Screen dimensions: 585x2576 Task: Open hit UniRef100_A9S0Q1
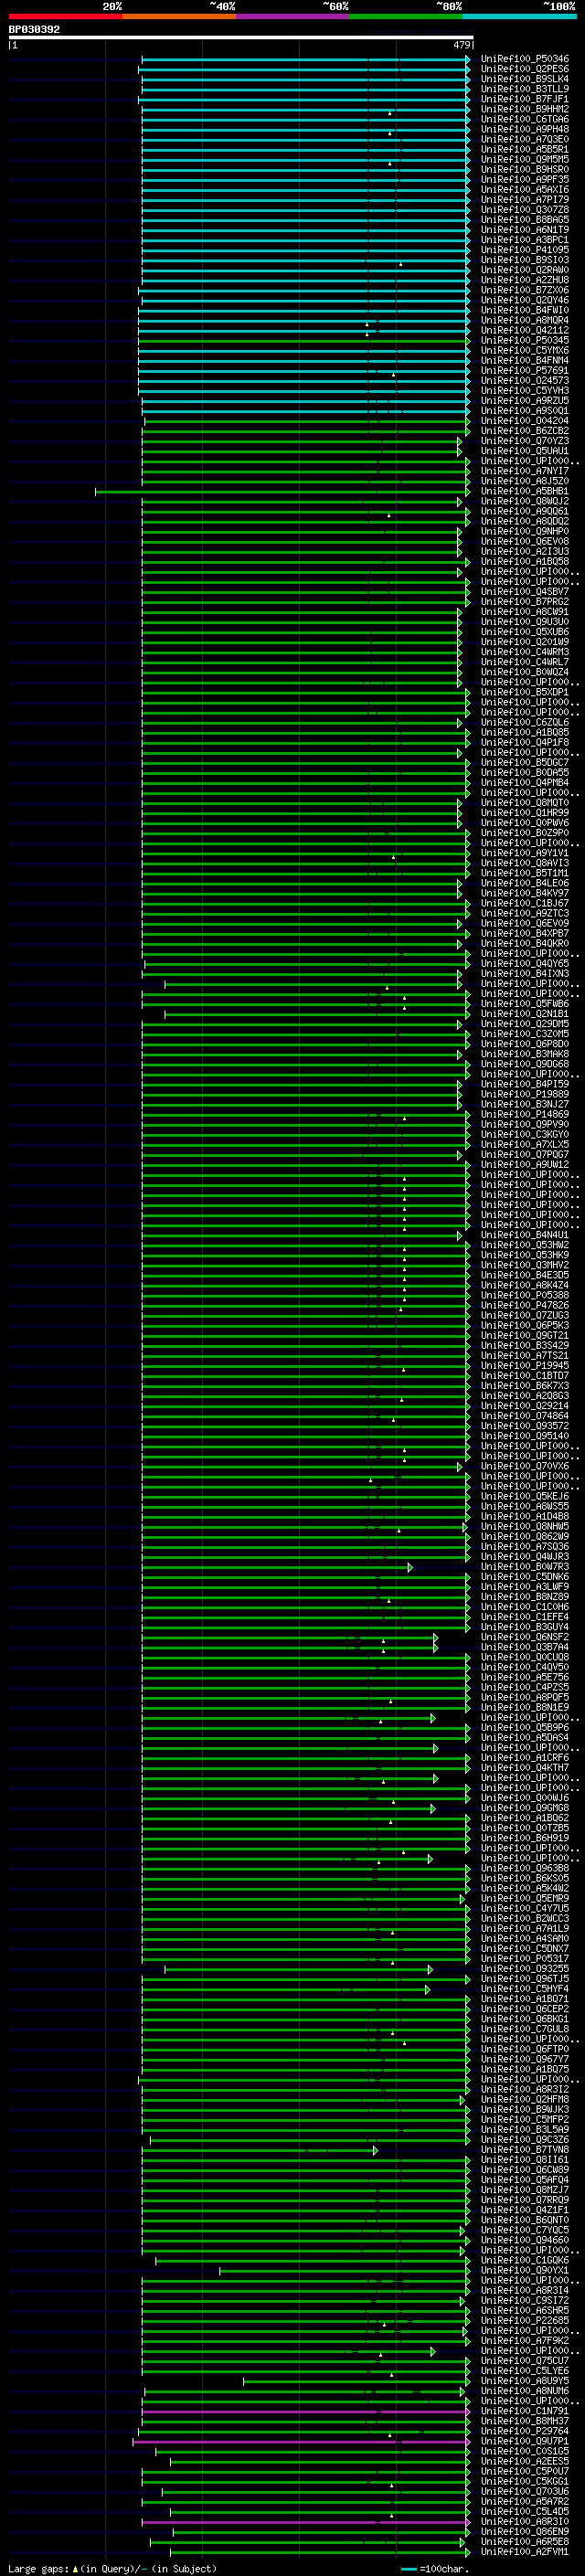point(525,411)
